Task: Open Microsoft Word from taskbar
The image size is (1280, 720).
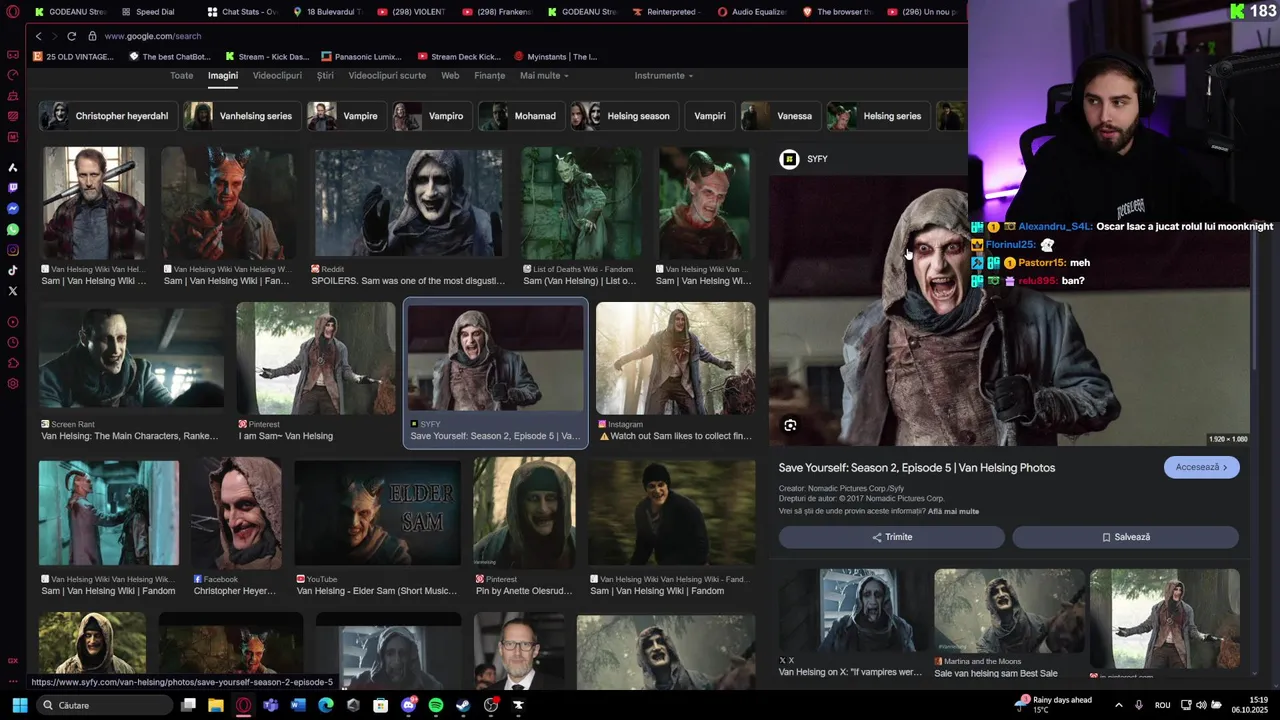Action: pos(298,705)
